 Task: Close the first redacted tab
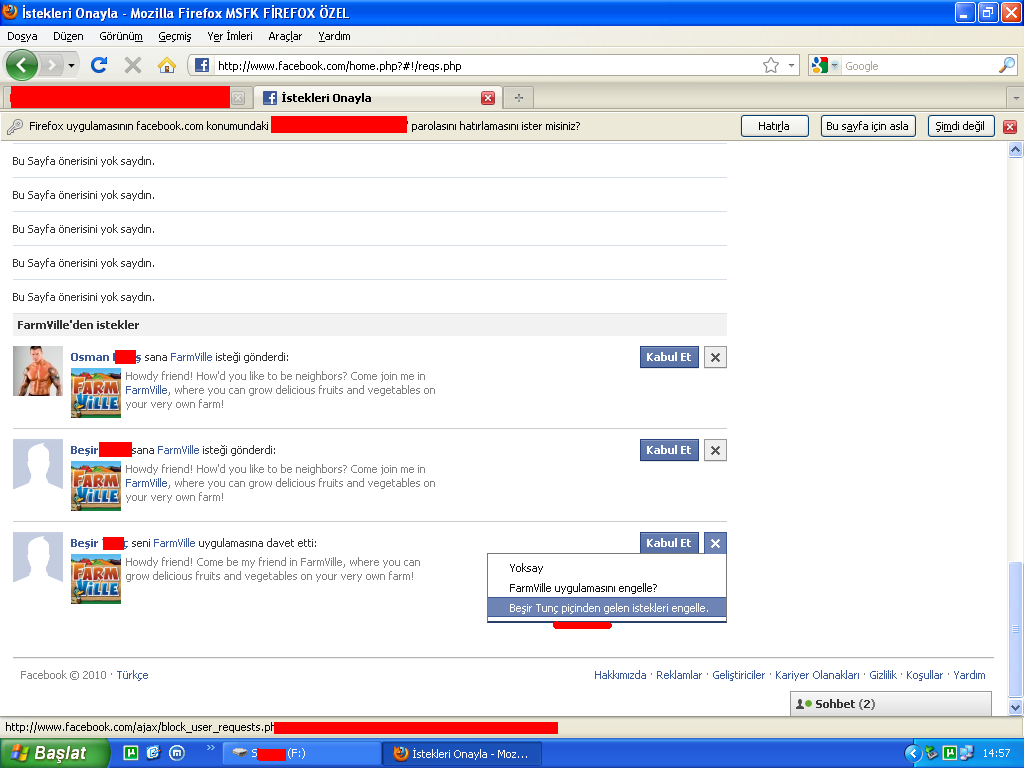[x=238, y=98]
